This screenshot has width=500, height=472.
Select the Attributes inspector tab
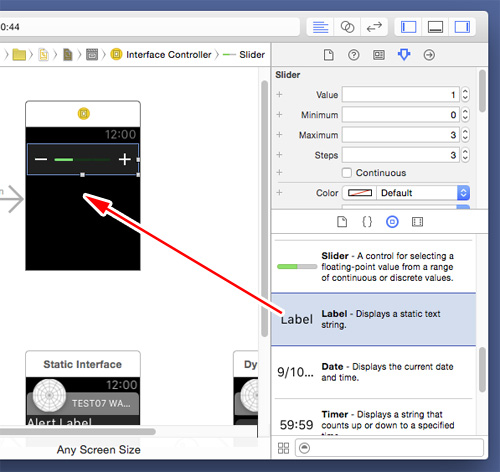404,55
